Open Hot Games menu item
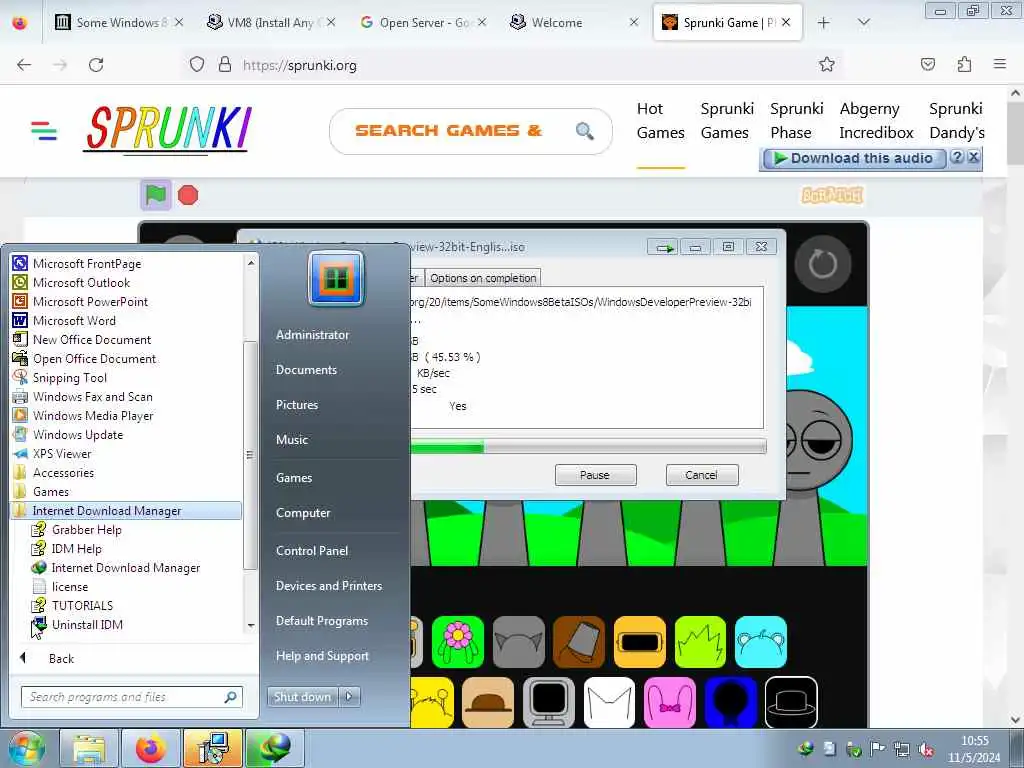Image resolution: width=1024 pixels, height=768 pixels. (x=661, y=121)
